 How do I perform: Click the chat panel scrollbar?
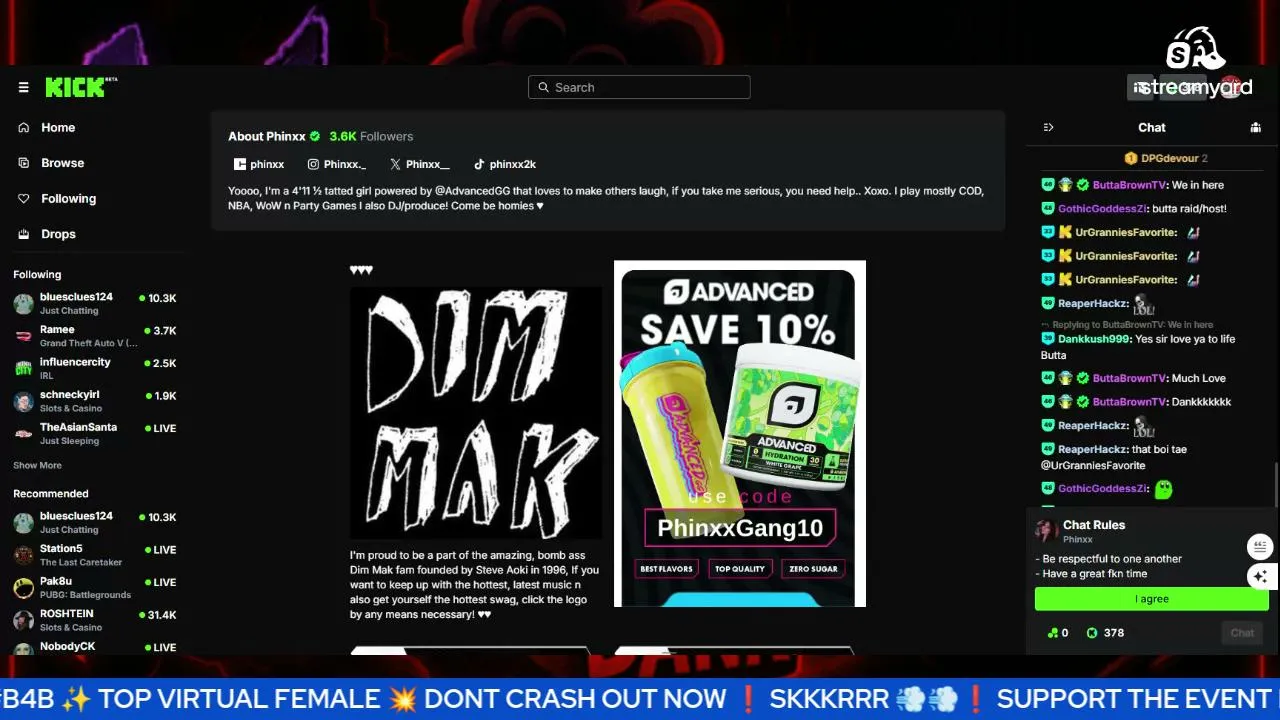click(x=1275, y=485)
